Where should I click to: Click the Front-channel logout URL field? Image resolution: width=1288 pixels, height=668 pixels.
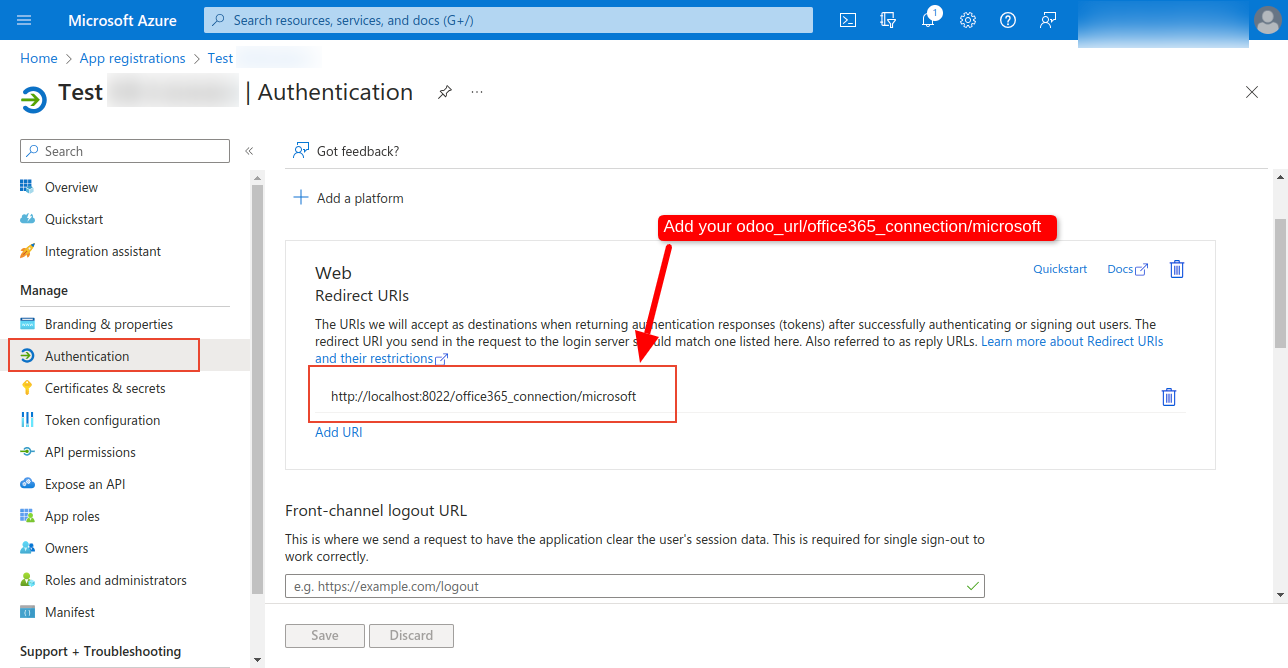coord(635,586)
